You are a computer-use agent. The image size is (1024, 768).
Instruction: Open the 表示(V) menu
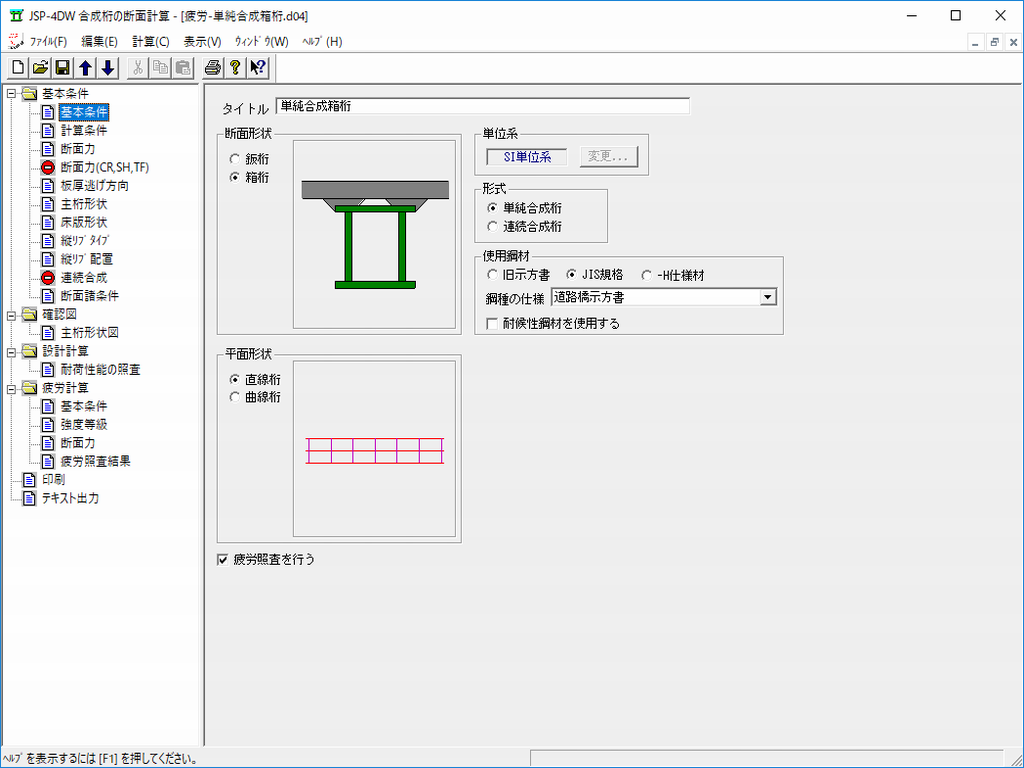click(202, 42)
